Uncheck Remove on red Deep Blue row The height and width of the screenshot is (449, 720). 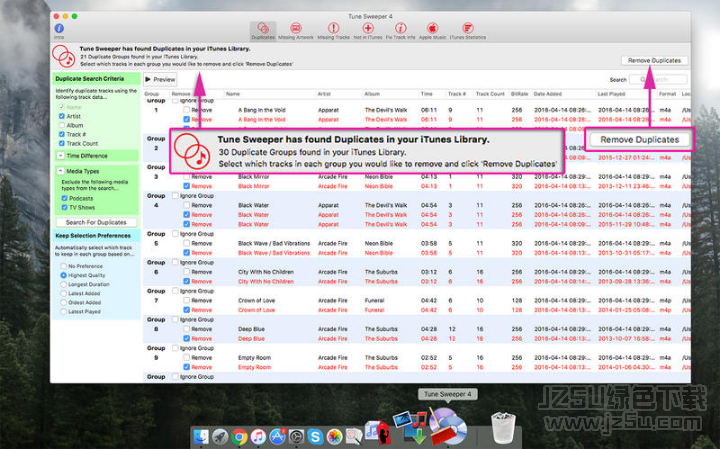click(186, 338)
